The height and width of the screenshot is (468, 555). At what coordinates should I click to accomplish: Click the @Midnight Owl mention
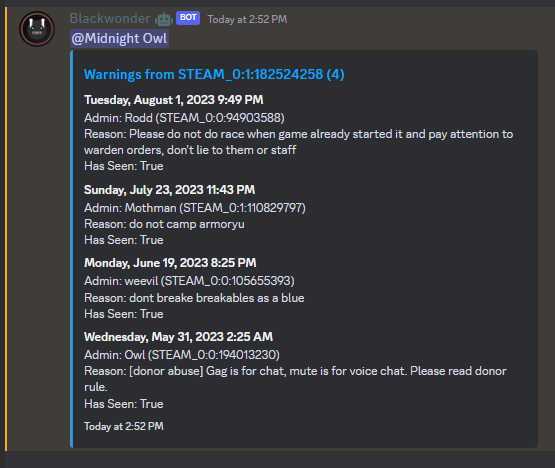pos(119,39)
